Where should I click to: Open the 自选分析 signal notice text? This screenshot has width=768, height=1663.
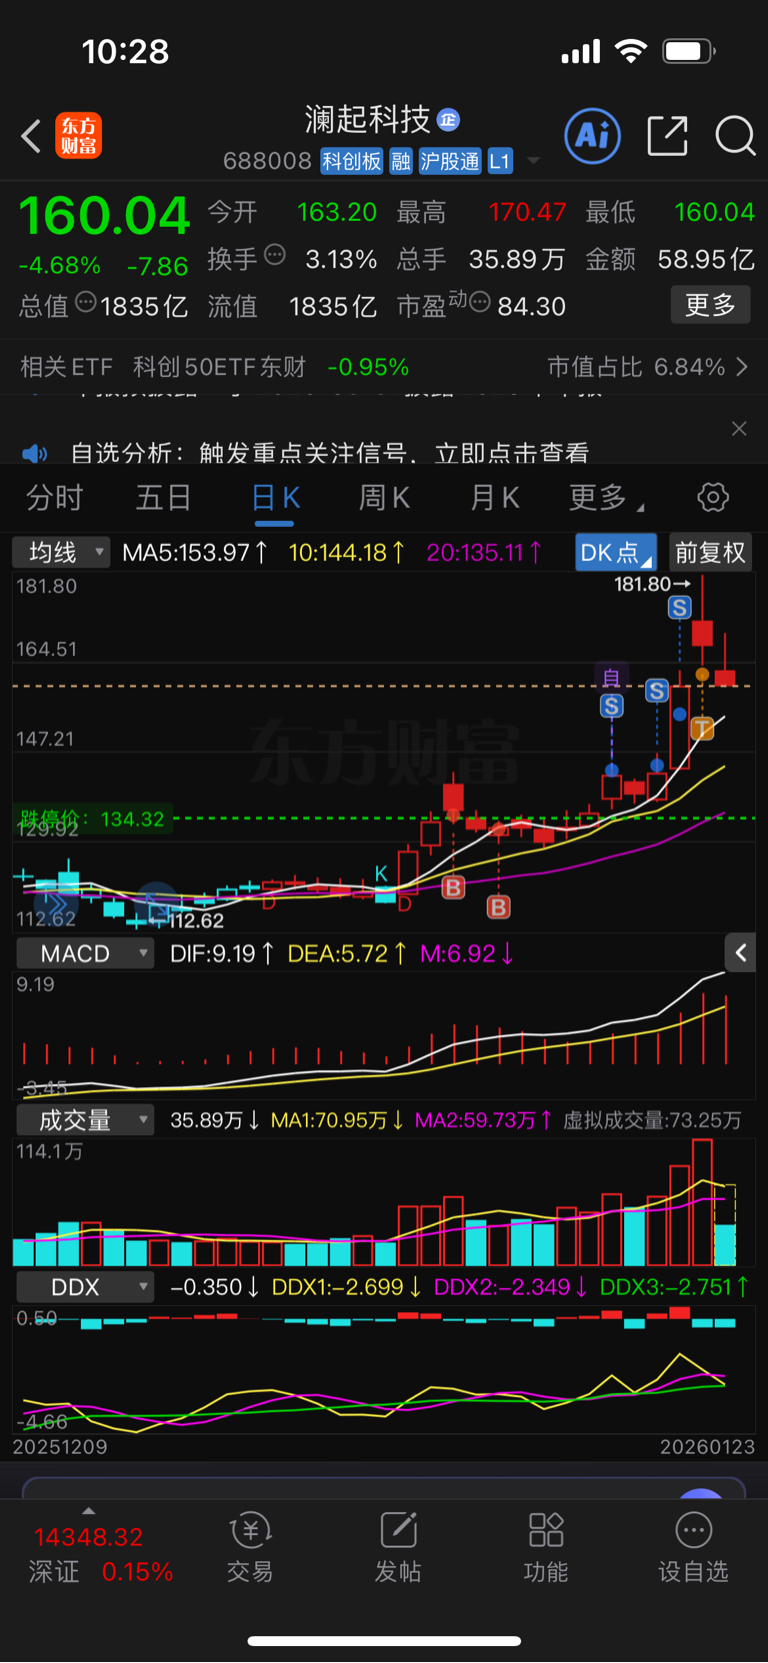330,453
